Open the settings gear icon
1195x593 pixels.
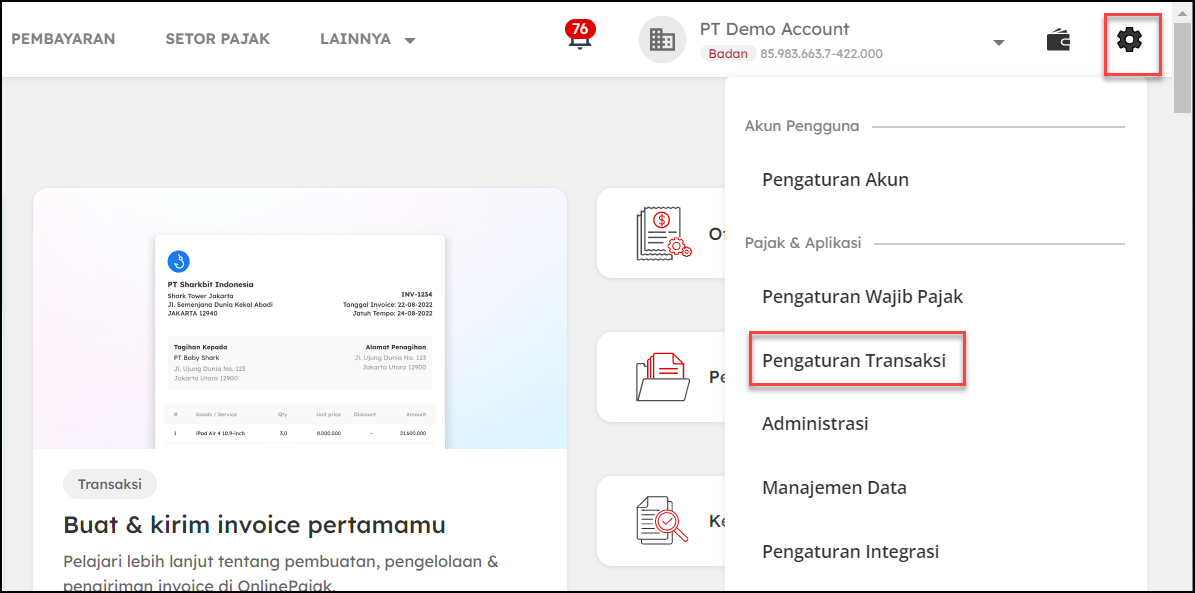point(1130,41)
